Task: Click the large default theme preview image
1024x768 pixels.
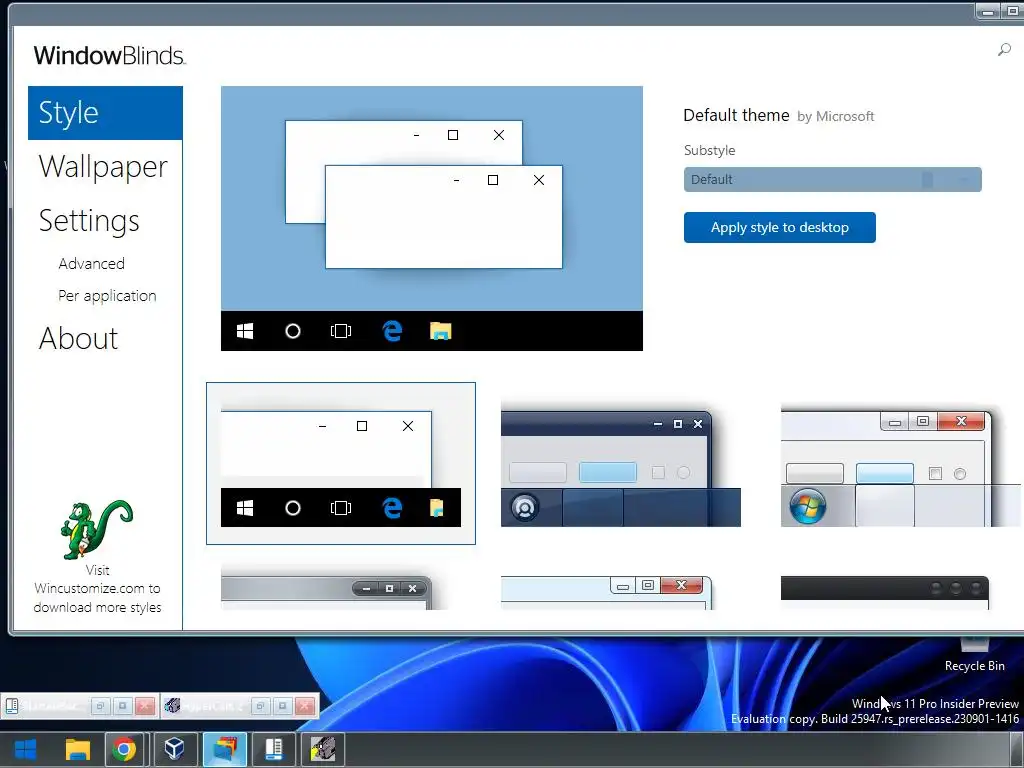Action: pos(432,218)
